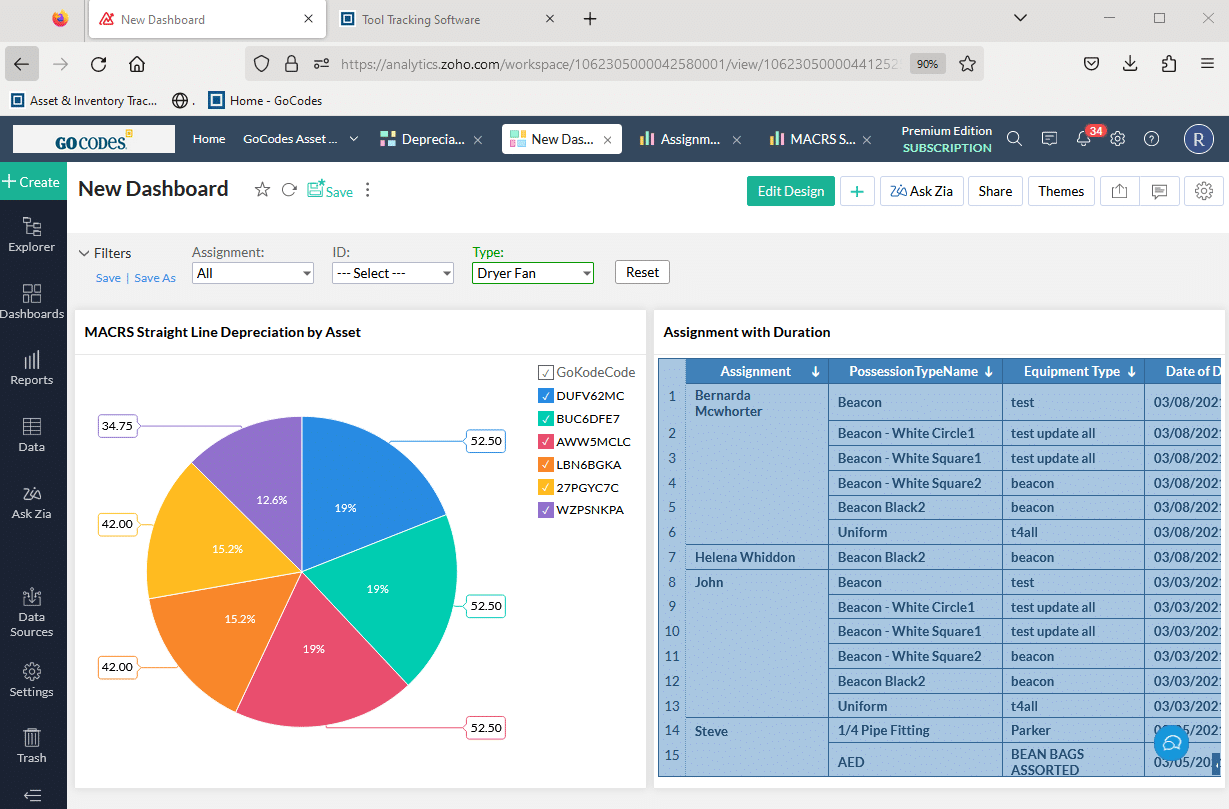Toggle the GoKodeCode select-all checkbox
The width and height of the screenshot is (1229, 809).
(545, 372)
